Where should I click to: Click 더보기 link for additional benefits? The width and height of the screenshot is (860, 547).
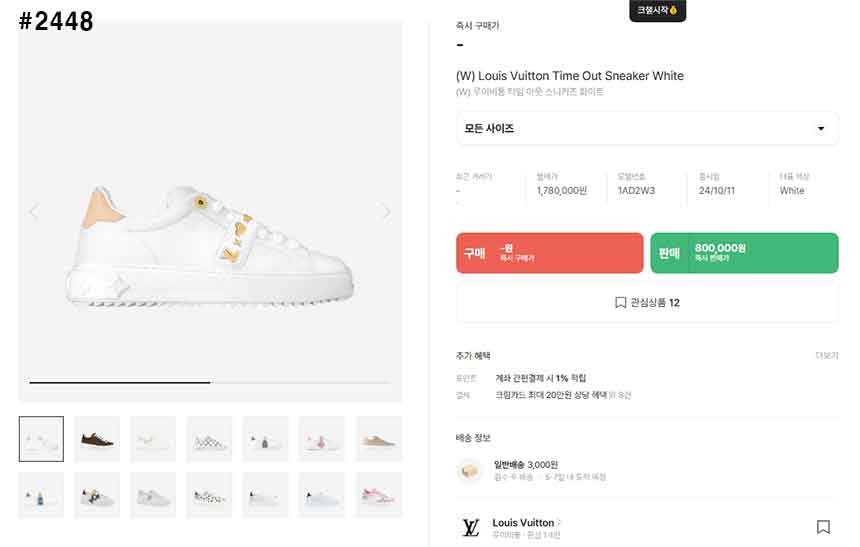(x=826, y=356)
